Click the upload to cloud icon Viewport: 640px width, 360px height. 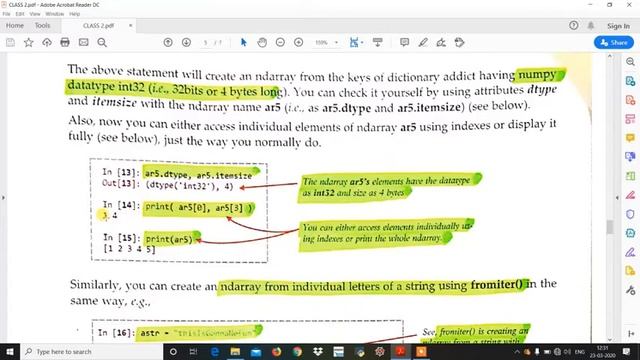(47, 42)
